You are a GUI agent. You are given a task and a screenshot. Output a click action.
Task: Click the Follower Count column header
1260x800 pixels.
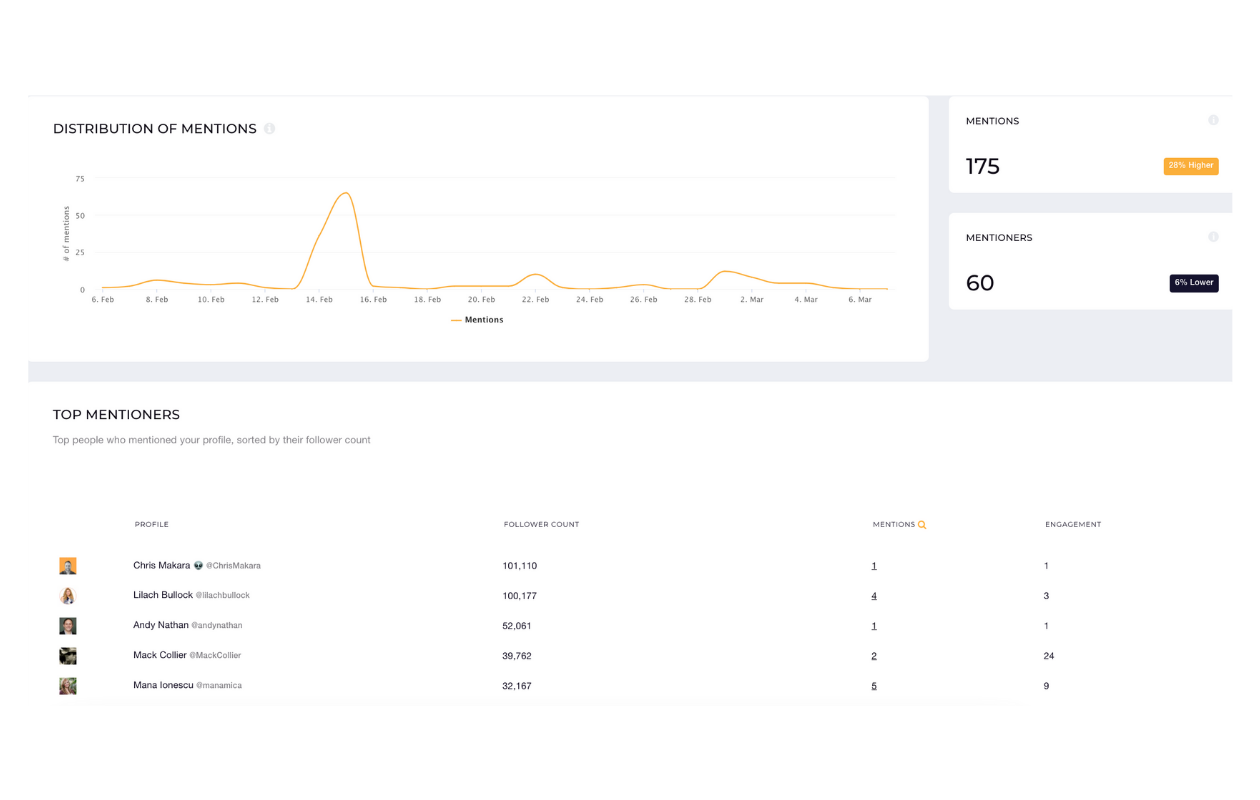tap(542, 524)
